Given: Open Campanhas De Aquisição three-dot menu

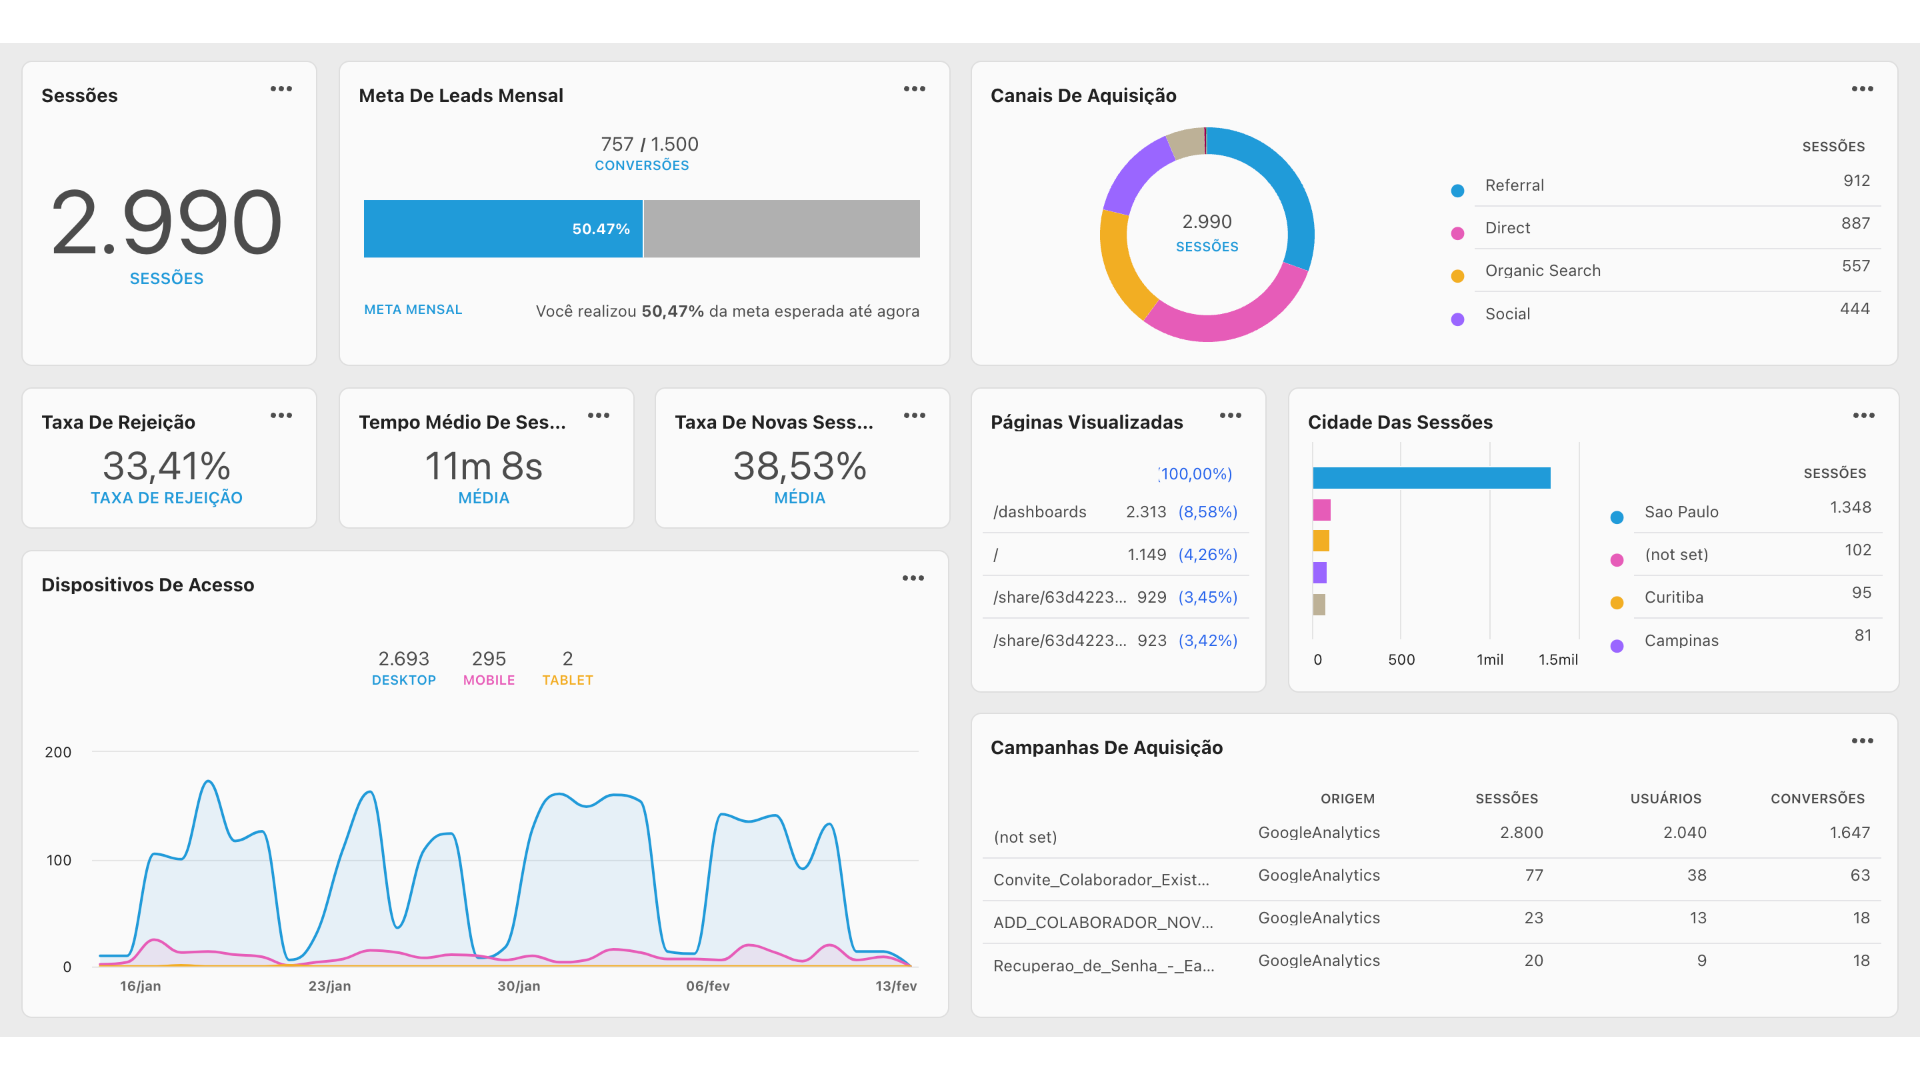Looking at the screenshot, I should click(x=1862, y=741).
